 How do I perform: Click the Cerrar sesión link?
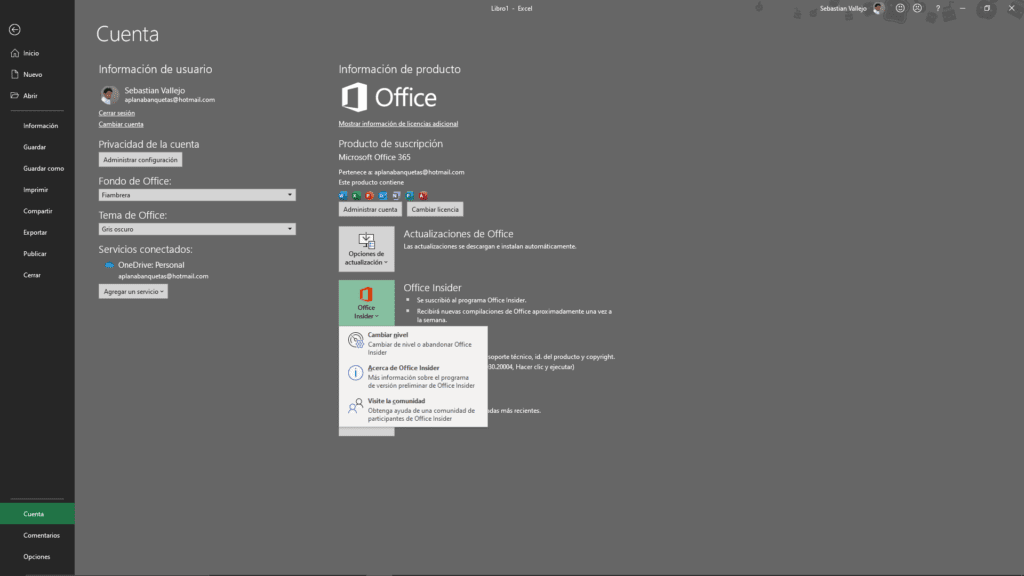[x=117, y=113]
